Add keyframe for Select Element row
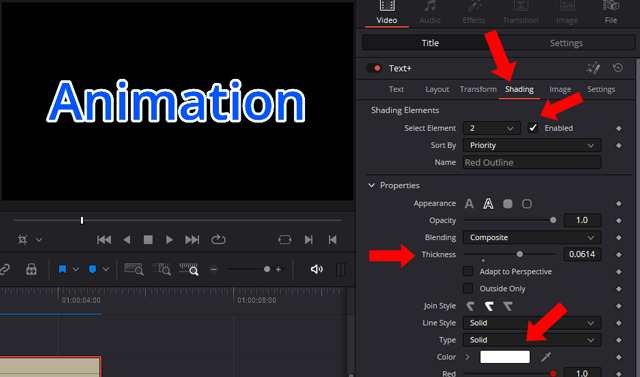The width and height of the screenshot is (640, 377). [619, 128]
